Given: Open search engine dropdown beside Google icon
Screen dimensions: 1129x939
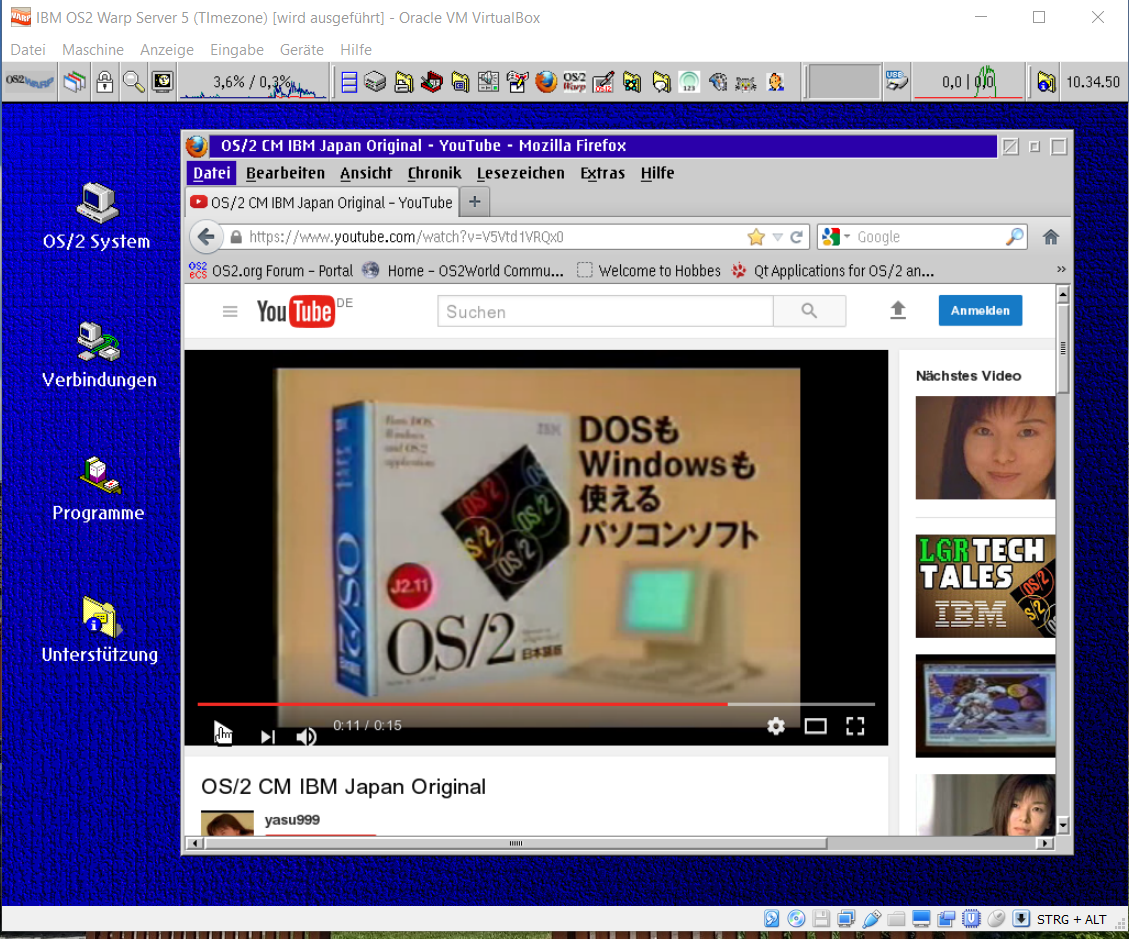Looking at the screenshot, I should click(x=847, y=237).
